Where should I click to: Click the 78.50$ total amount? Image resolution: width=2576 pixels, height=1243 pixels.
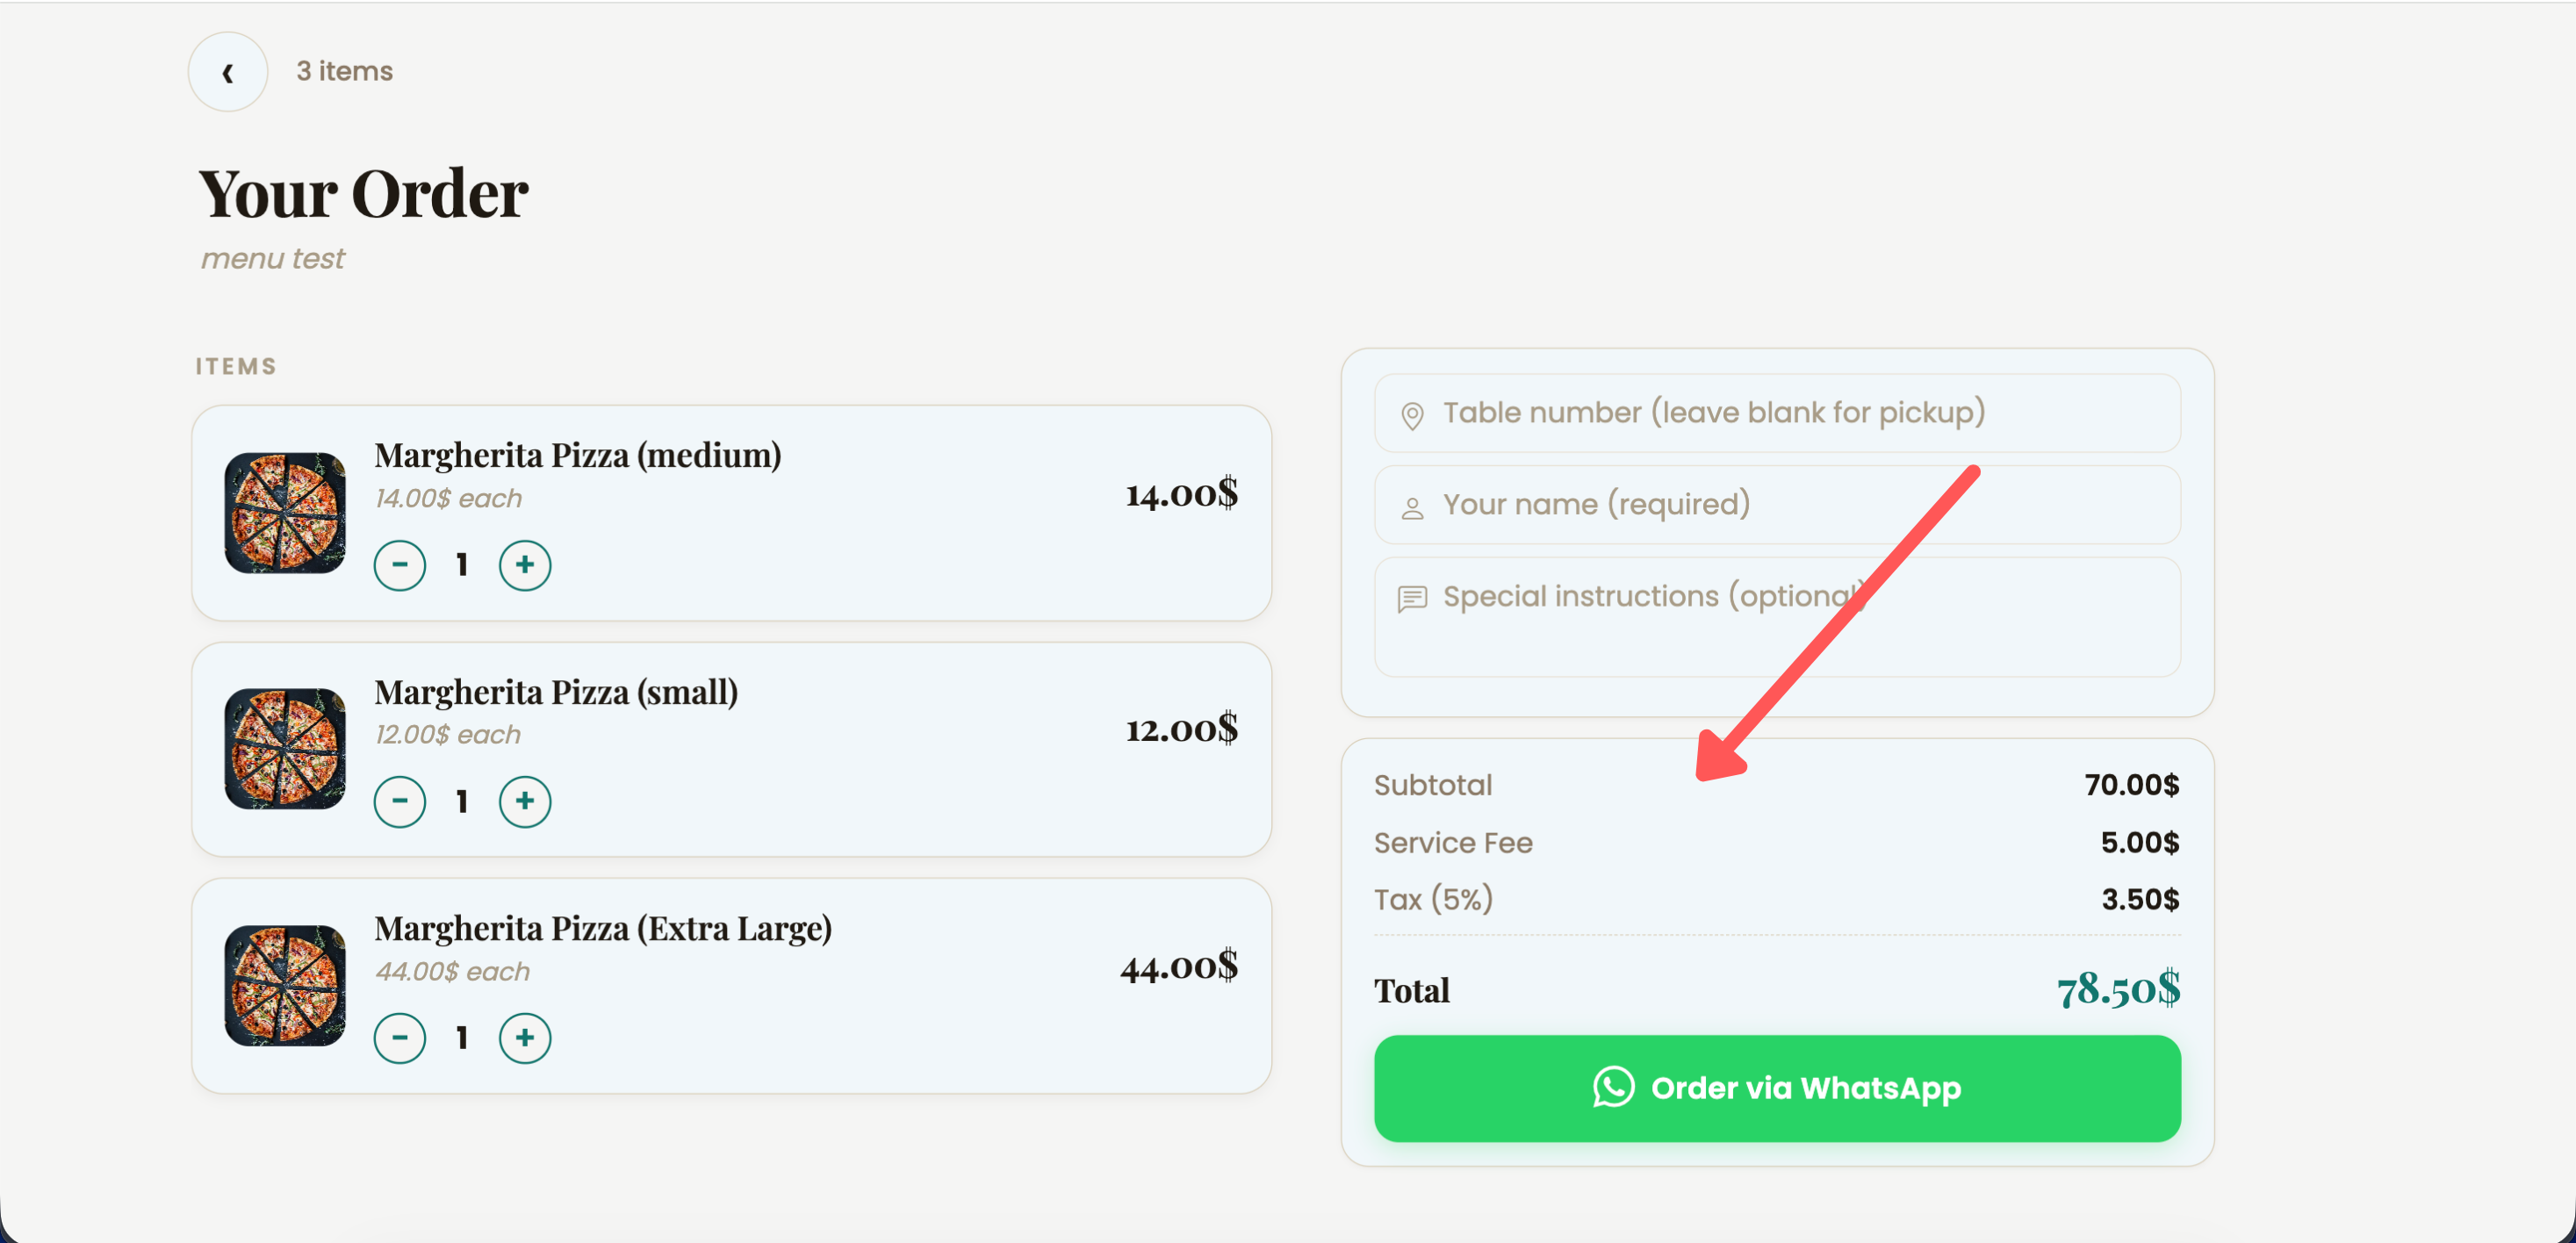click(2118, 989)
